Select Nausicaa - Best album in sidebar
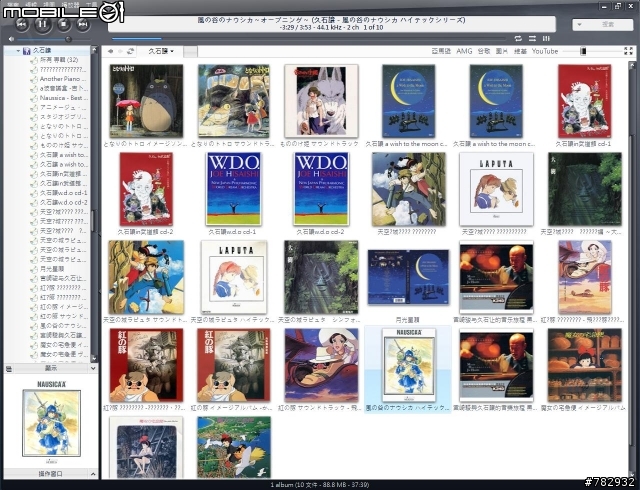Screen dimensions: 640x490 [x=63, y=98]
